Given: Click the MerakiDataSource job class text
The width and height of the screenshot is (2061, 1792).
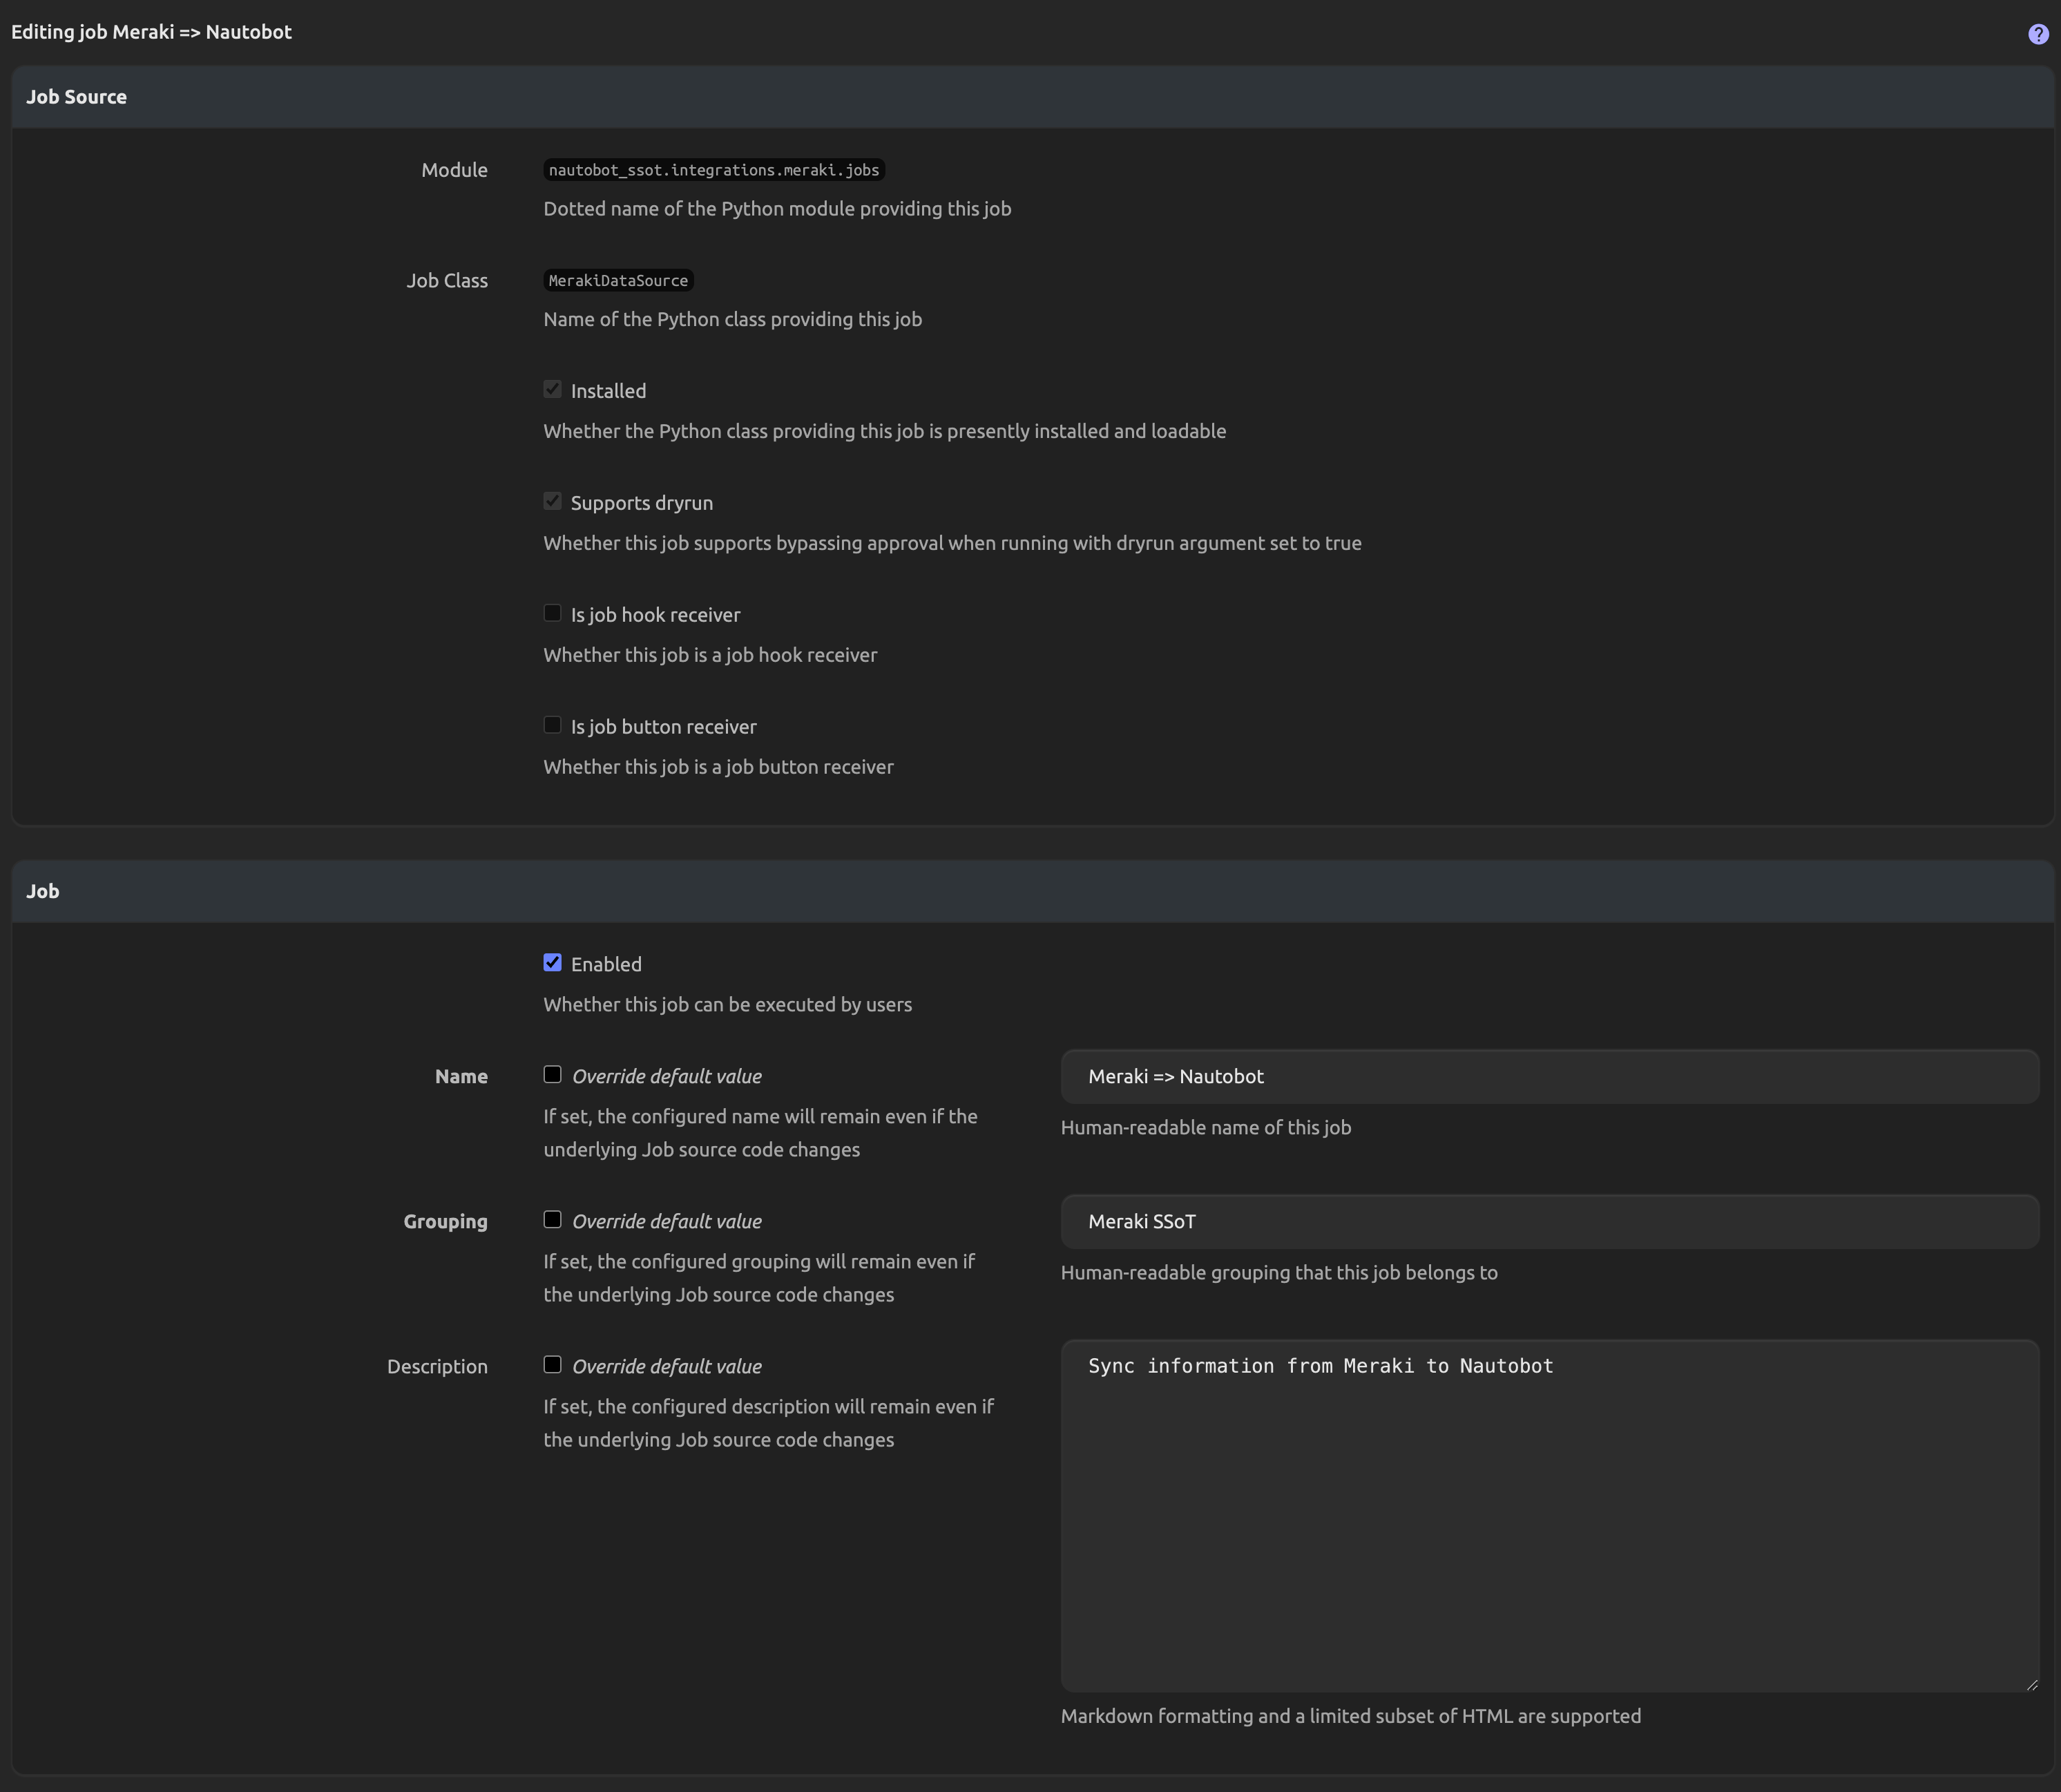Looking at the screenshot, I should [x=618, y=281].
